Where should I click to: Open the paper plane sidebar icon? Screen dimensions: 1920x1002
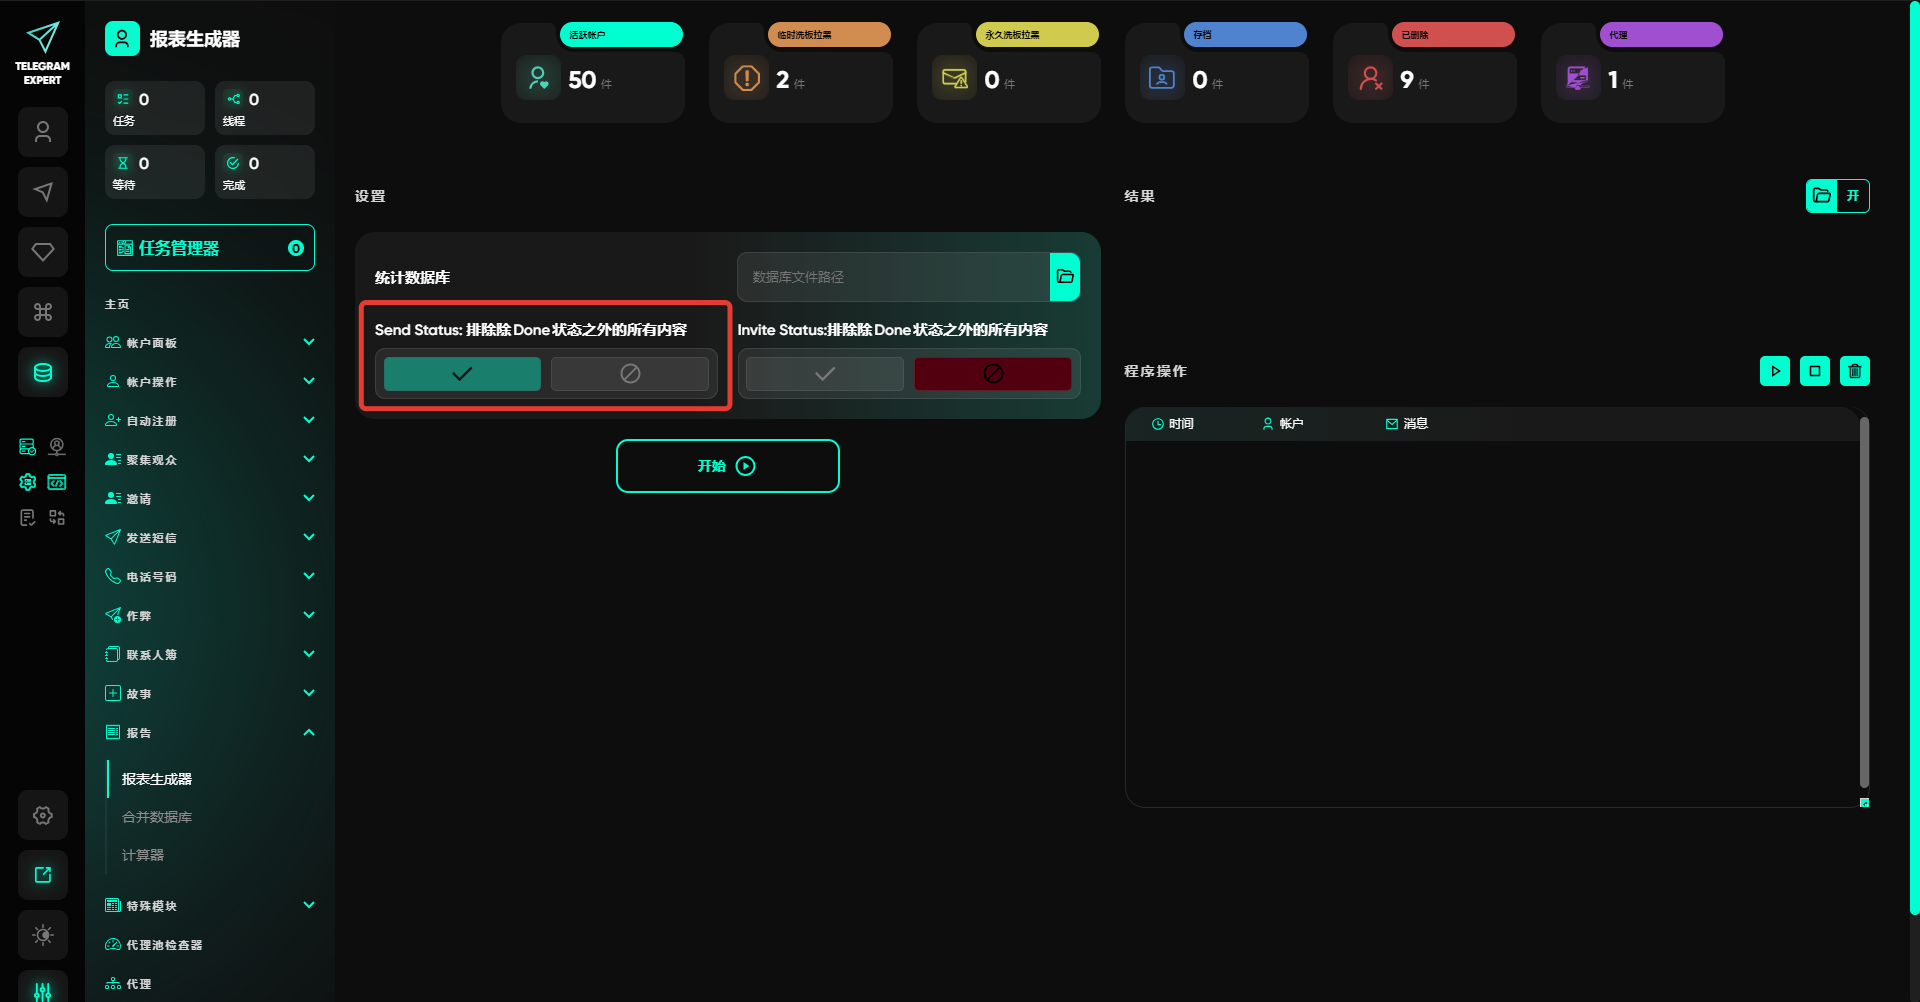(x=43, y=192)
